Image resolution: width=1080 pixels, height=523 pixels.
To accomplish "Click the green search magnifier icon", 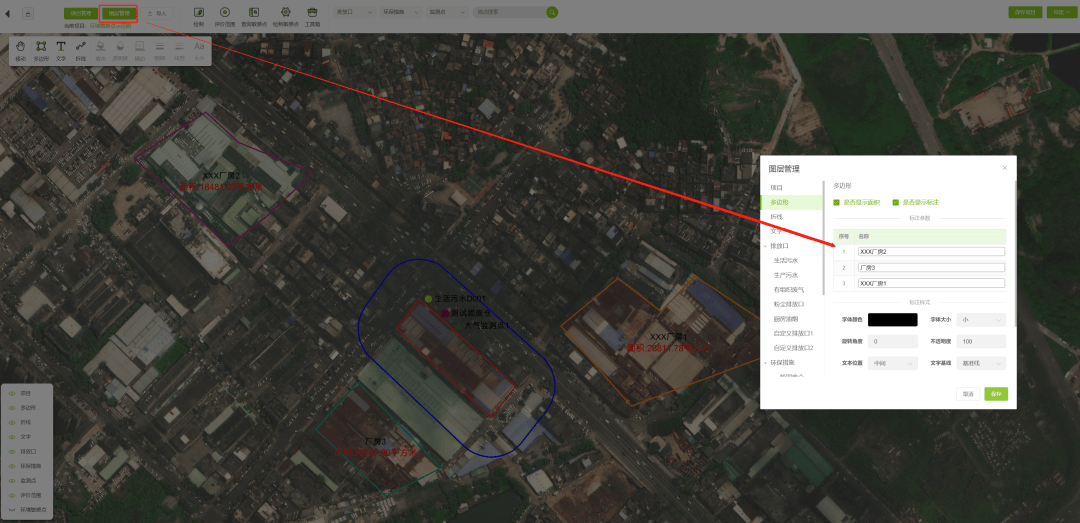I will (552, 12).
